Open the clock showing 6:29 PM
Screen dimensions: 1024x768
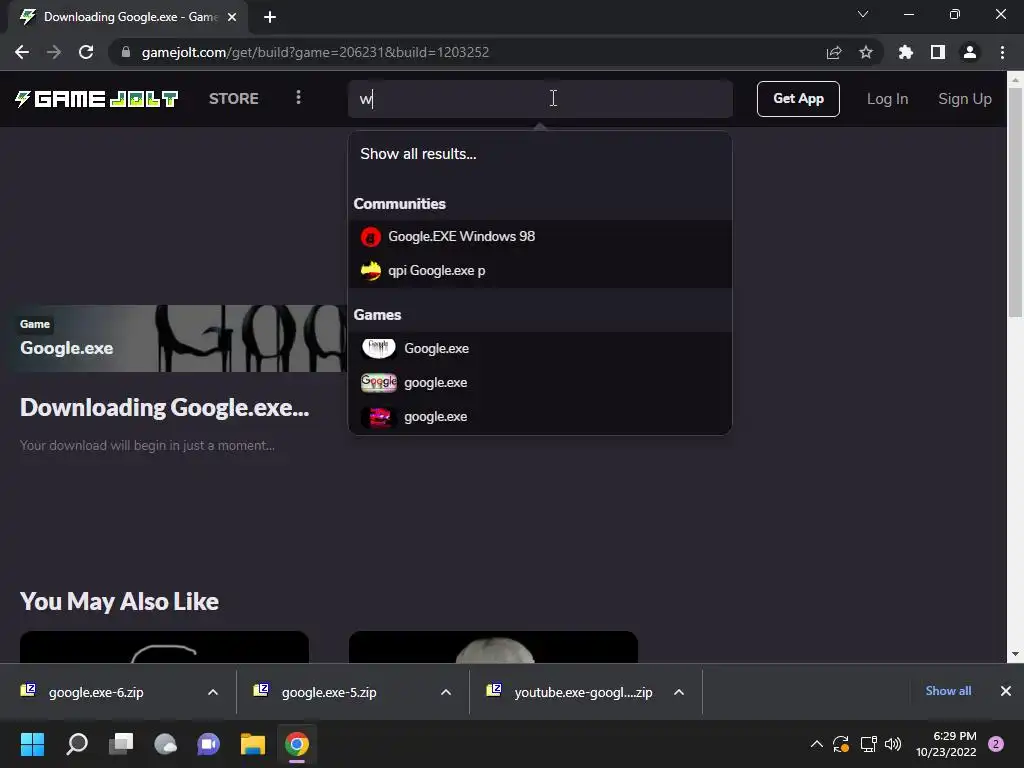(946, 744)
